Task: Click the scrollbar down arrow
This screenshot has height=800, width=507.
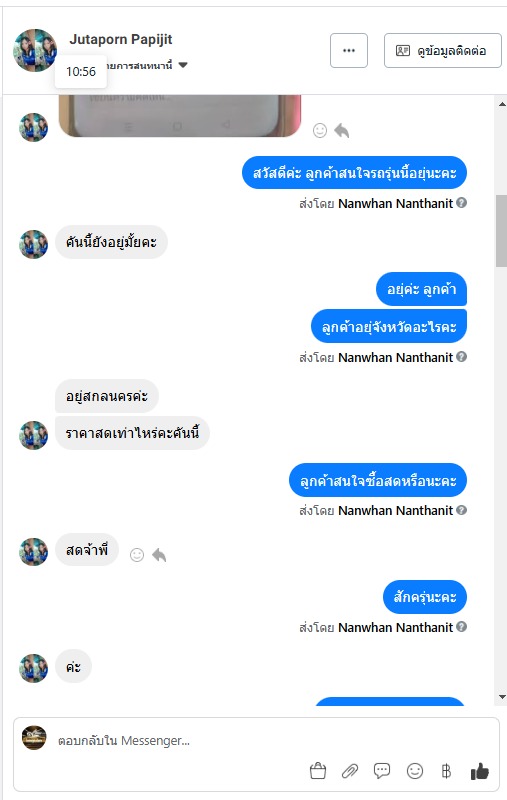Action: click(x=502, y=696)
